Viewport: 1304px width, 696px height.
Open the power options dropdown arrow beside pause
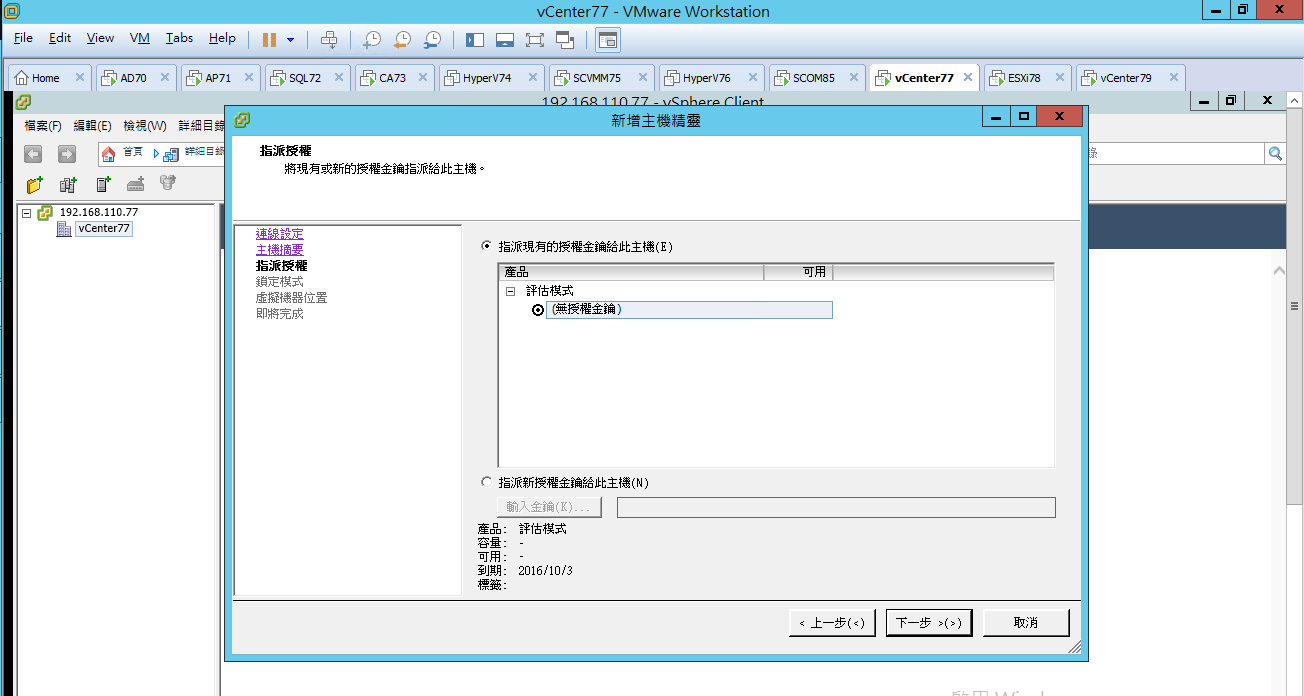290,39
